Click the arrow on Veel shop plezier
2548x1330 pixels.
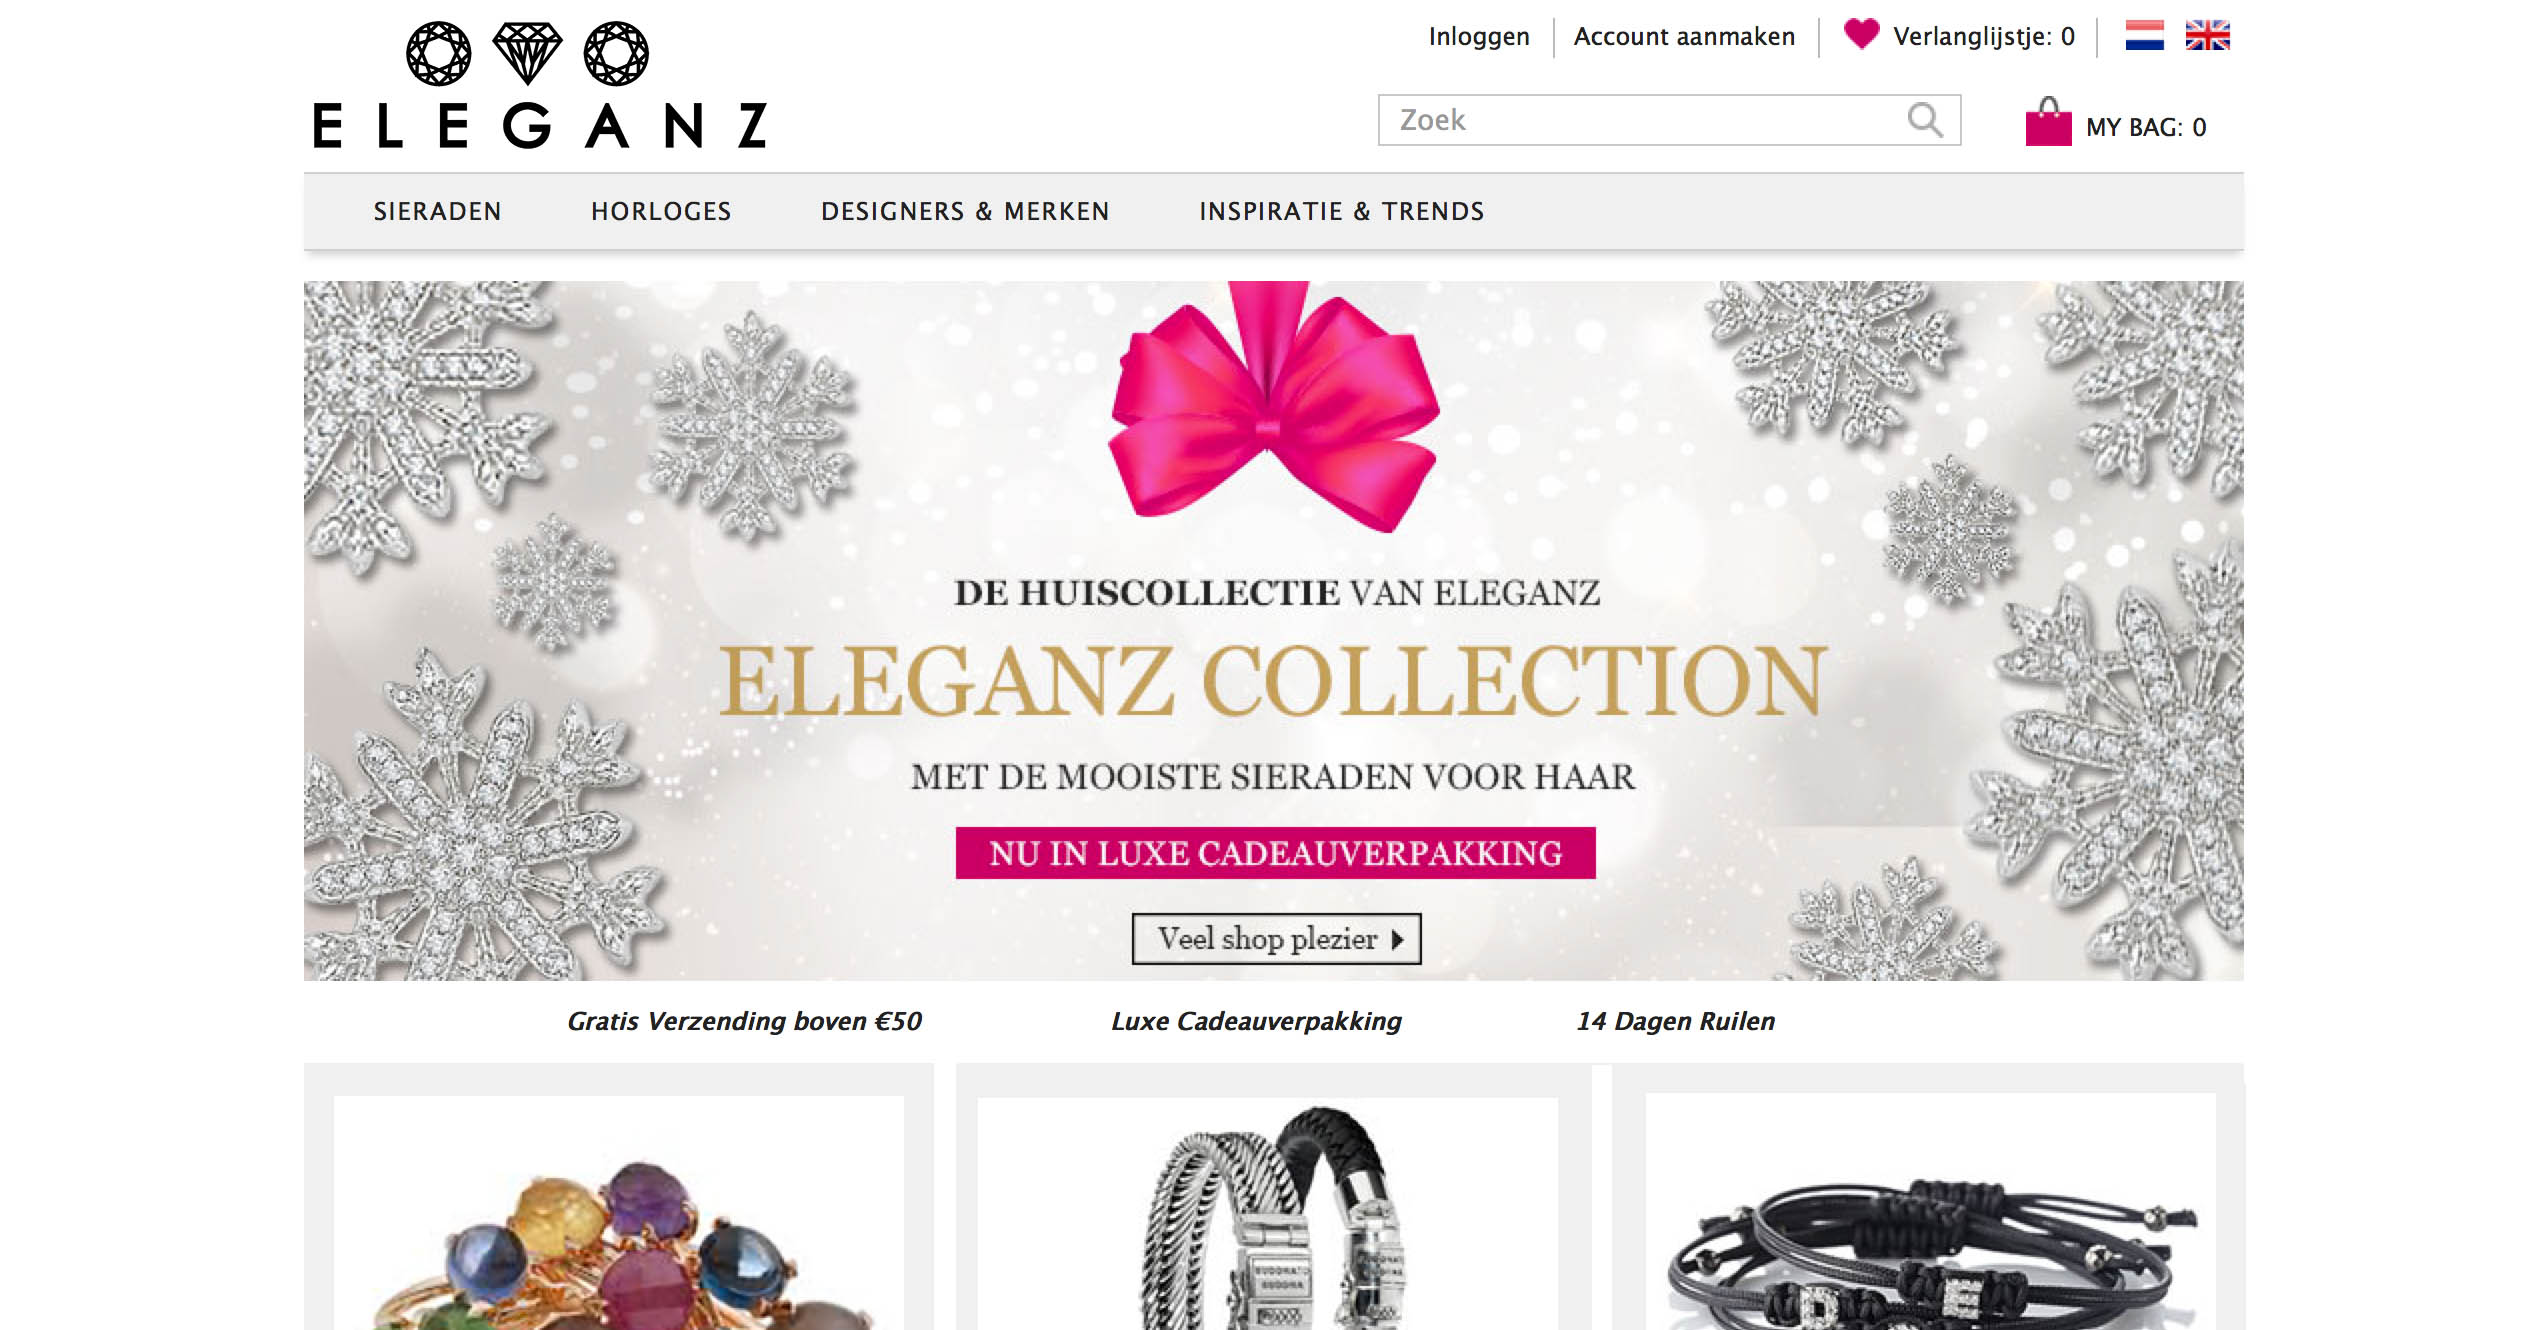(1398, 940)
